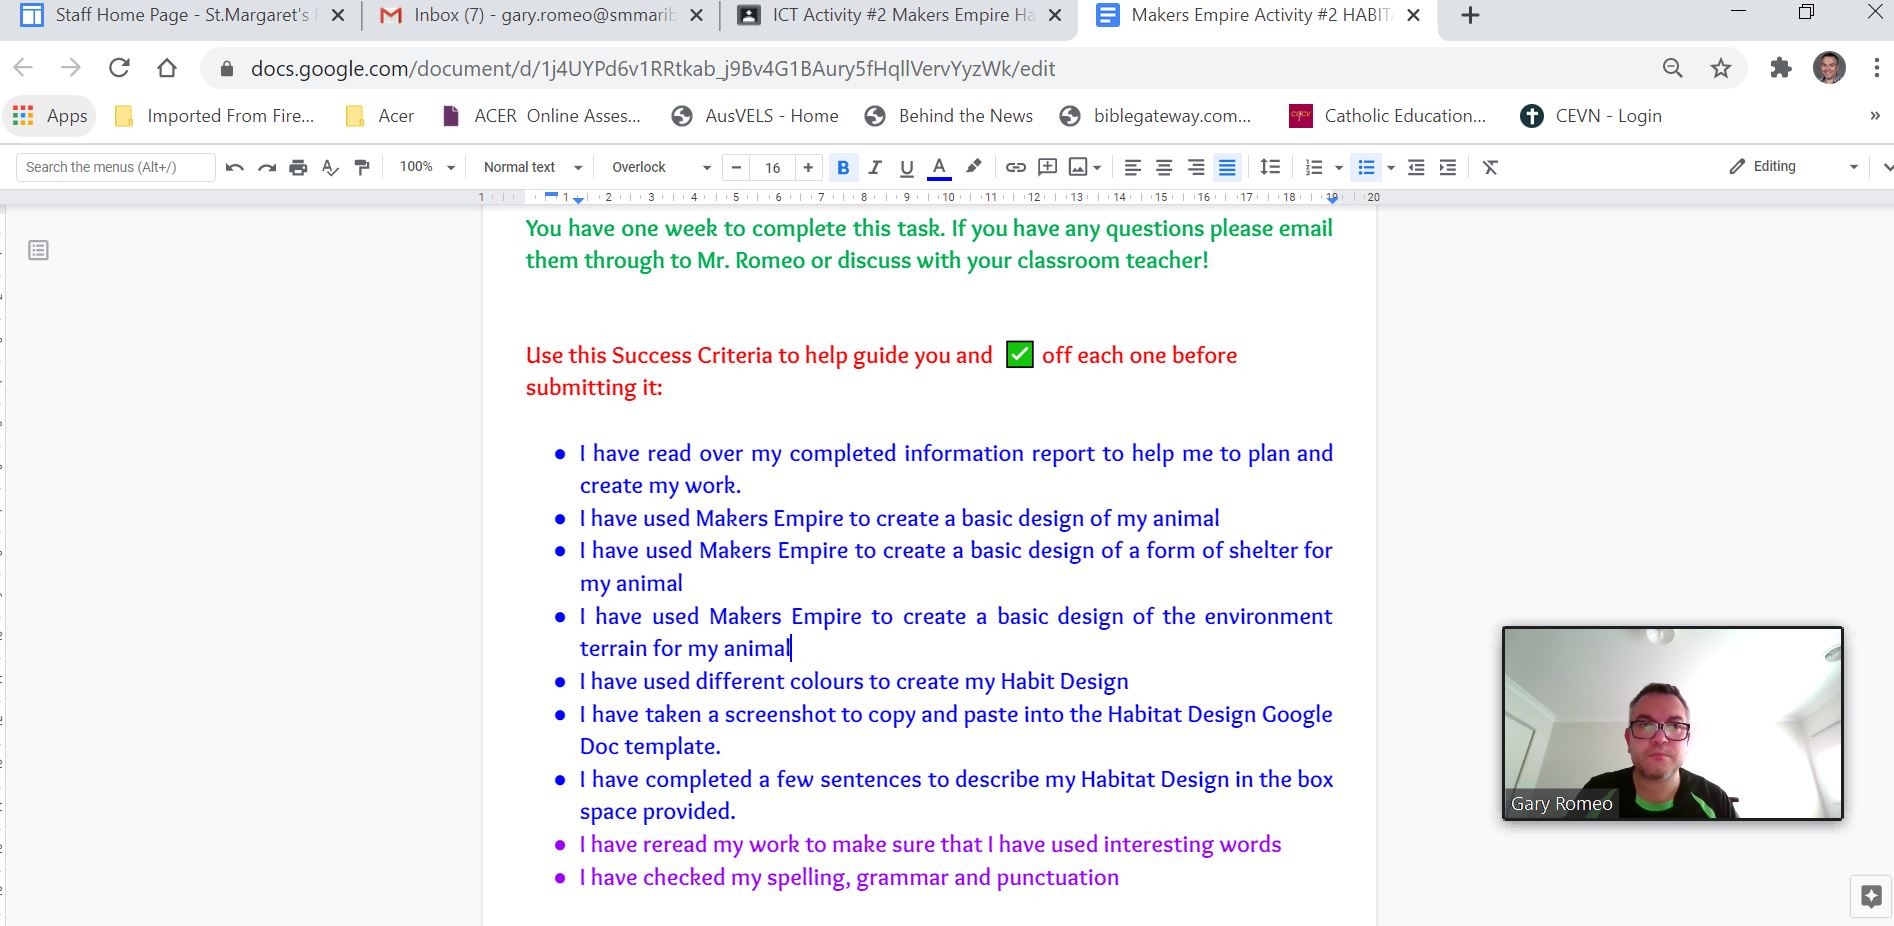Align text right
The height and width of the screenshot is (926, 1894).
point(1196,167)
